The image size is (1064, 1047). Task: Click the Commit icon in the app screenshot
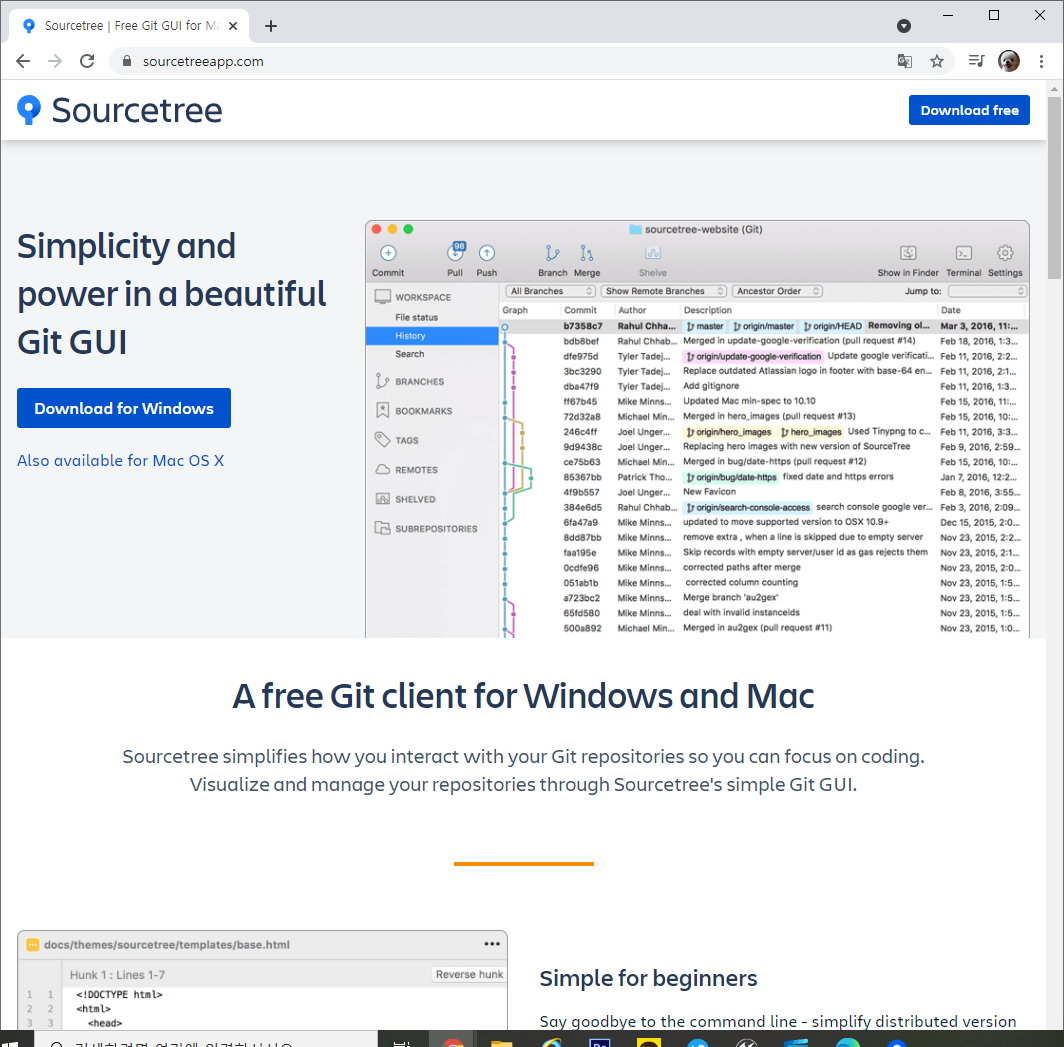pos(388,253)
